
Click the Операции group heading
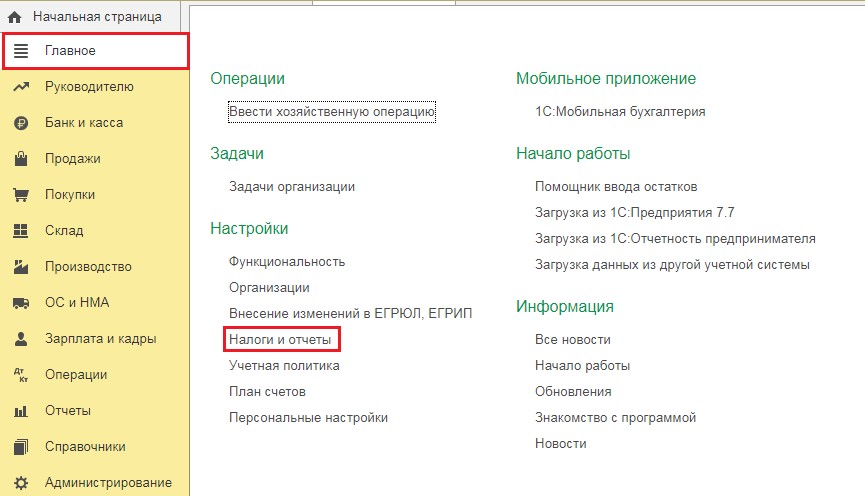[x=247, y=78]
